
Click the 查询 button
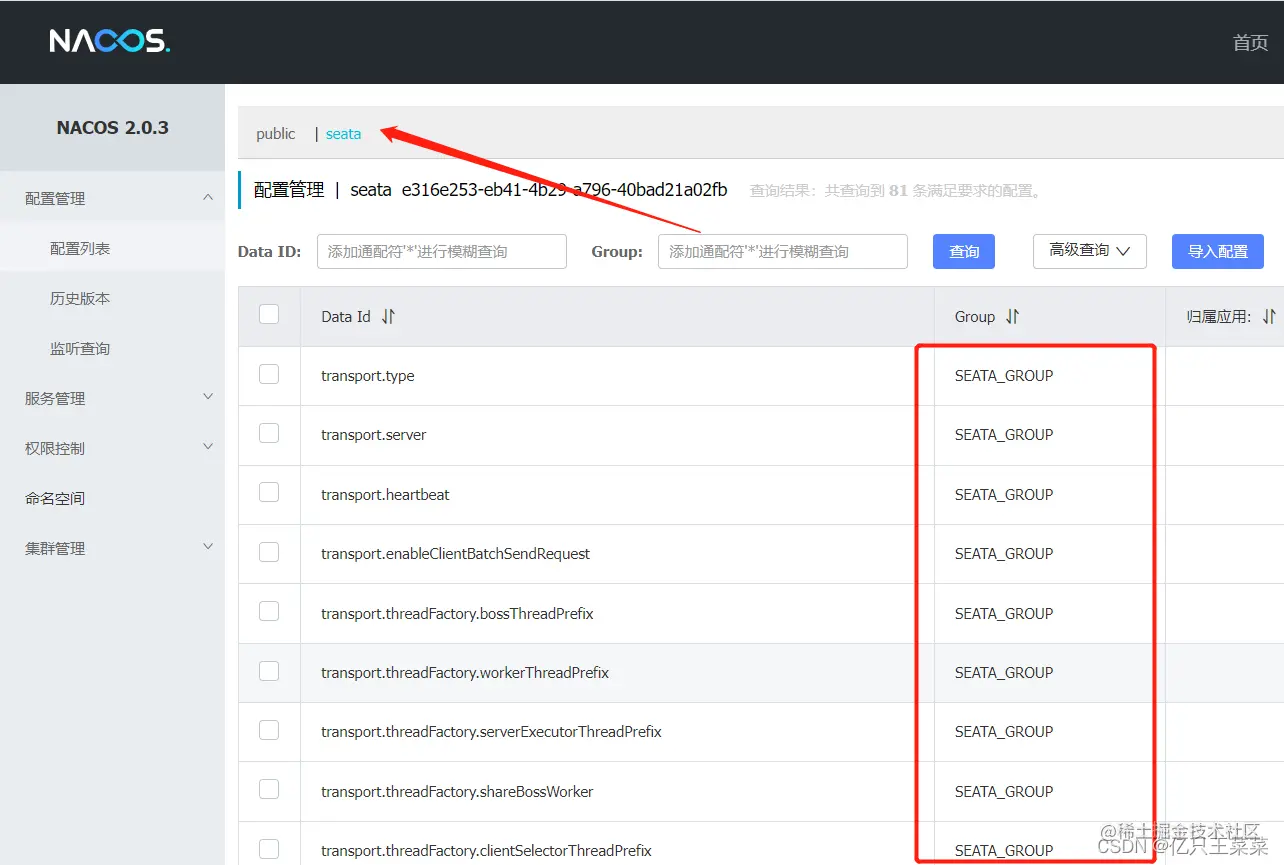pyautogui.click(x=964, y=251)
